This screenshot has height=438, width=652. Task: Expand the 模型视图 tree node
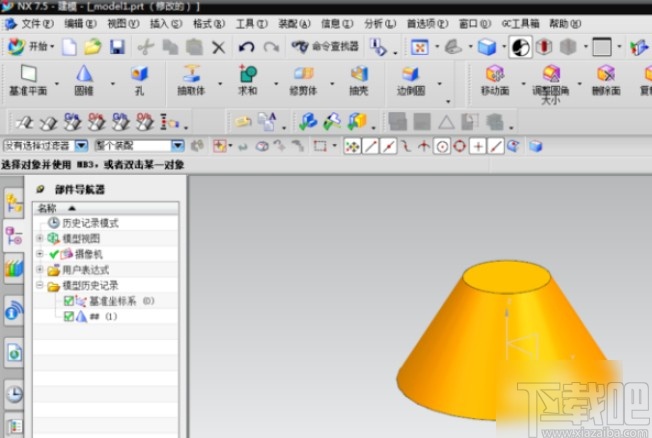tap(40, 239)
